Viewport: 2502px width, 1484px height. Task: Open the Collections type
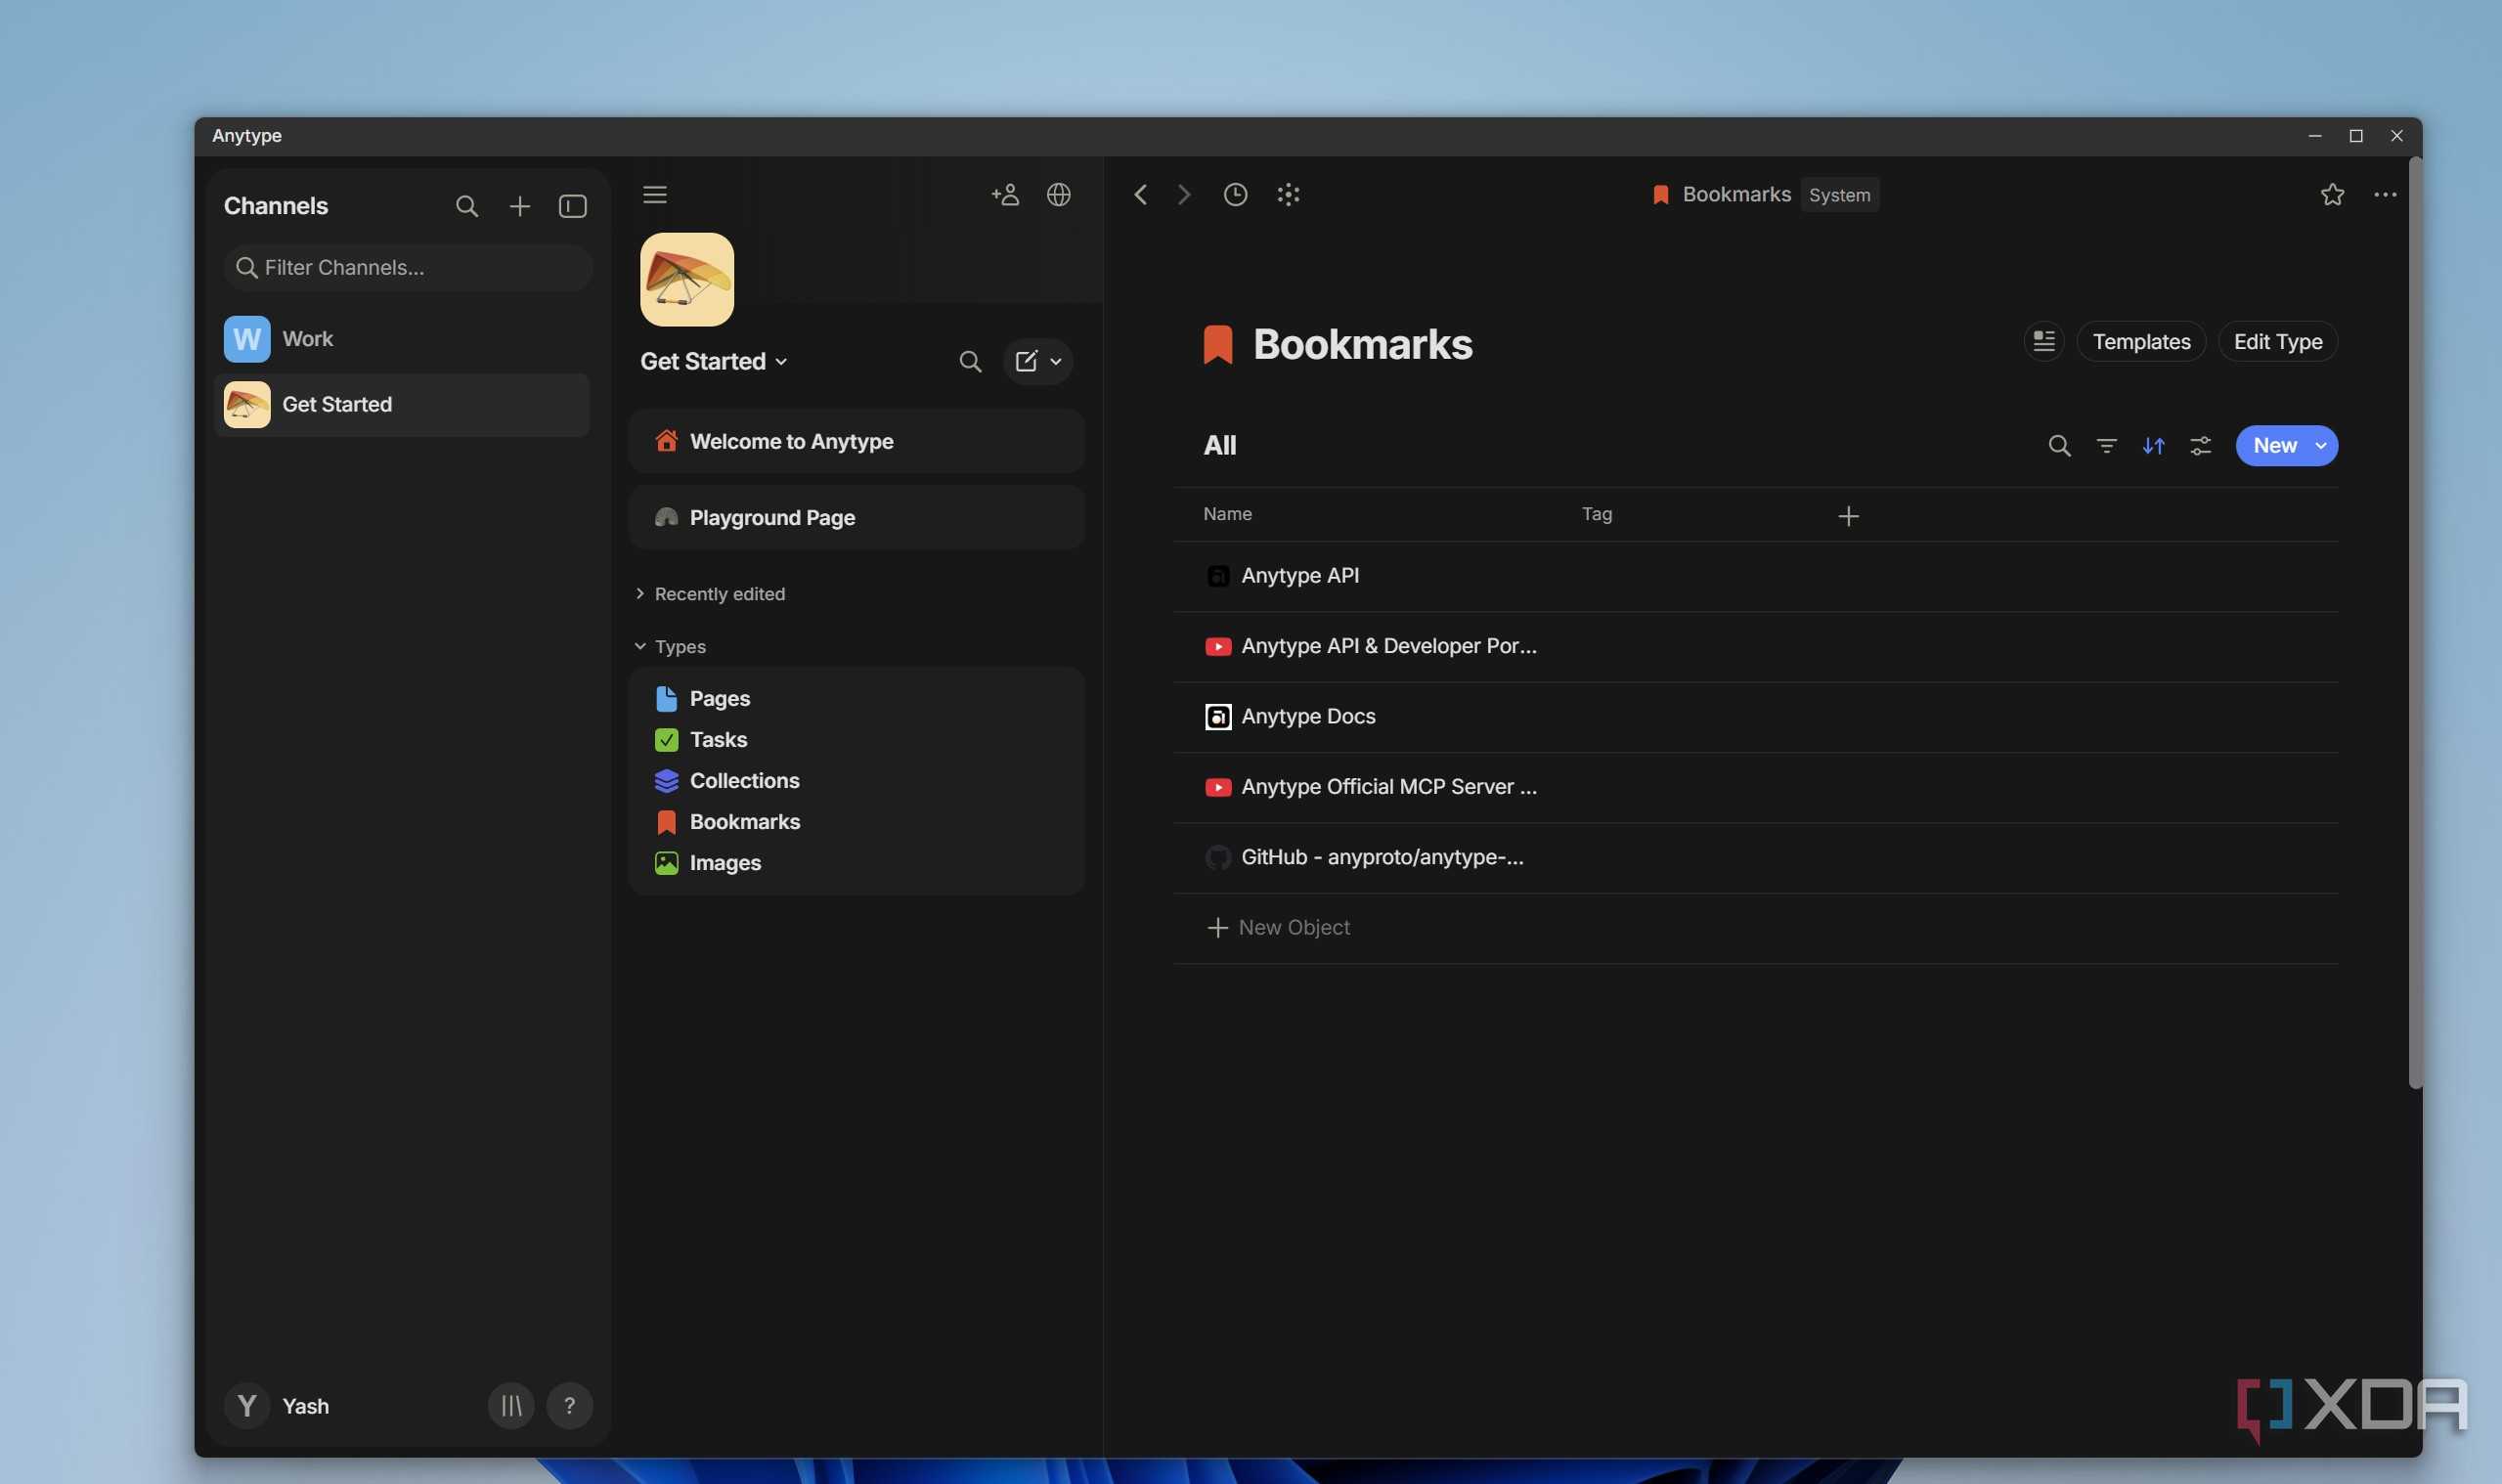pyautogui.click(x=856, y=780)
